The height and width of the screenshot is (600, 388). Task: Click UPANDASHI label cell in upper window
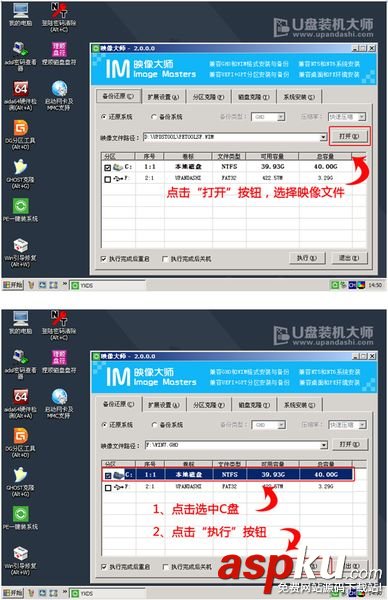click(x=188, y=178)
